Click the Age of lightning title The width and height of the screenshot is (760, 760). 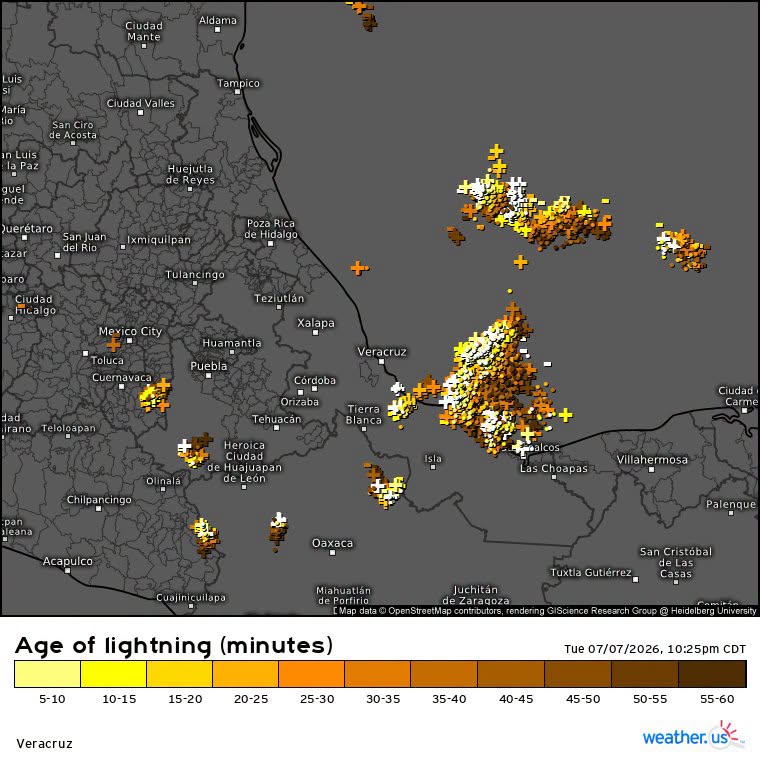[x=174, y=646]
